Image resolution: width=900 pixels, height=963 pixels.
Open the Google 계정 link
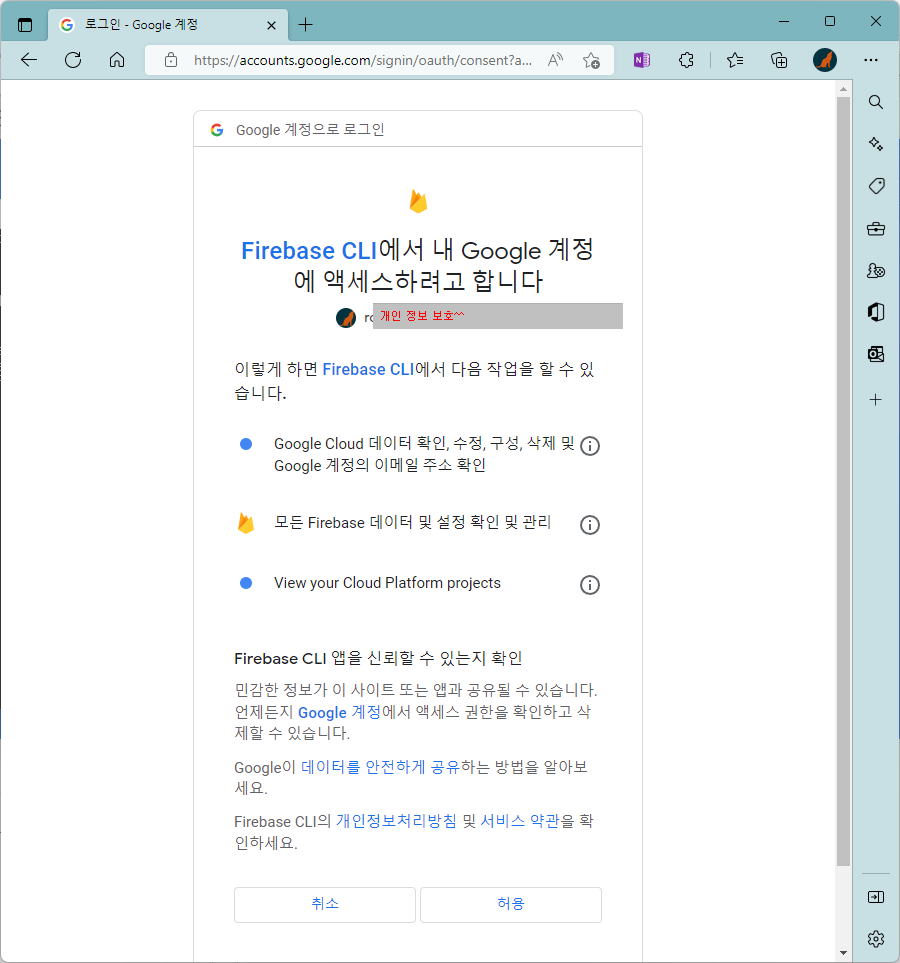pyautogui.click(x=340, y=712)
